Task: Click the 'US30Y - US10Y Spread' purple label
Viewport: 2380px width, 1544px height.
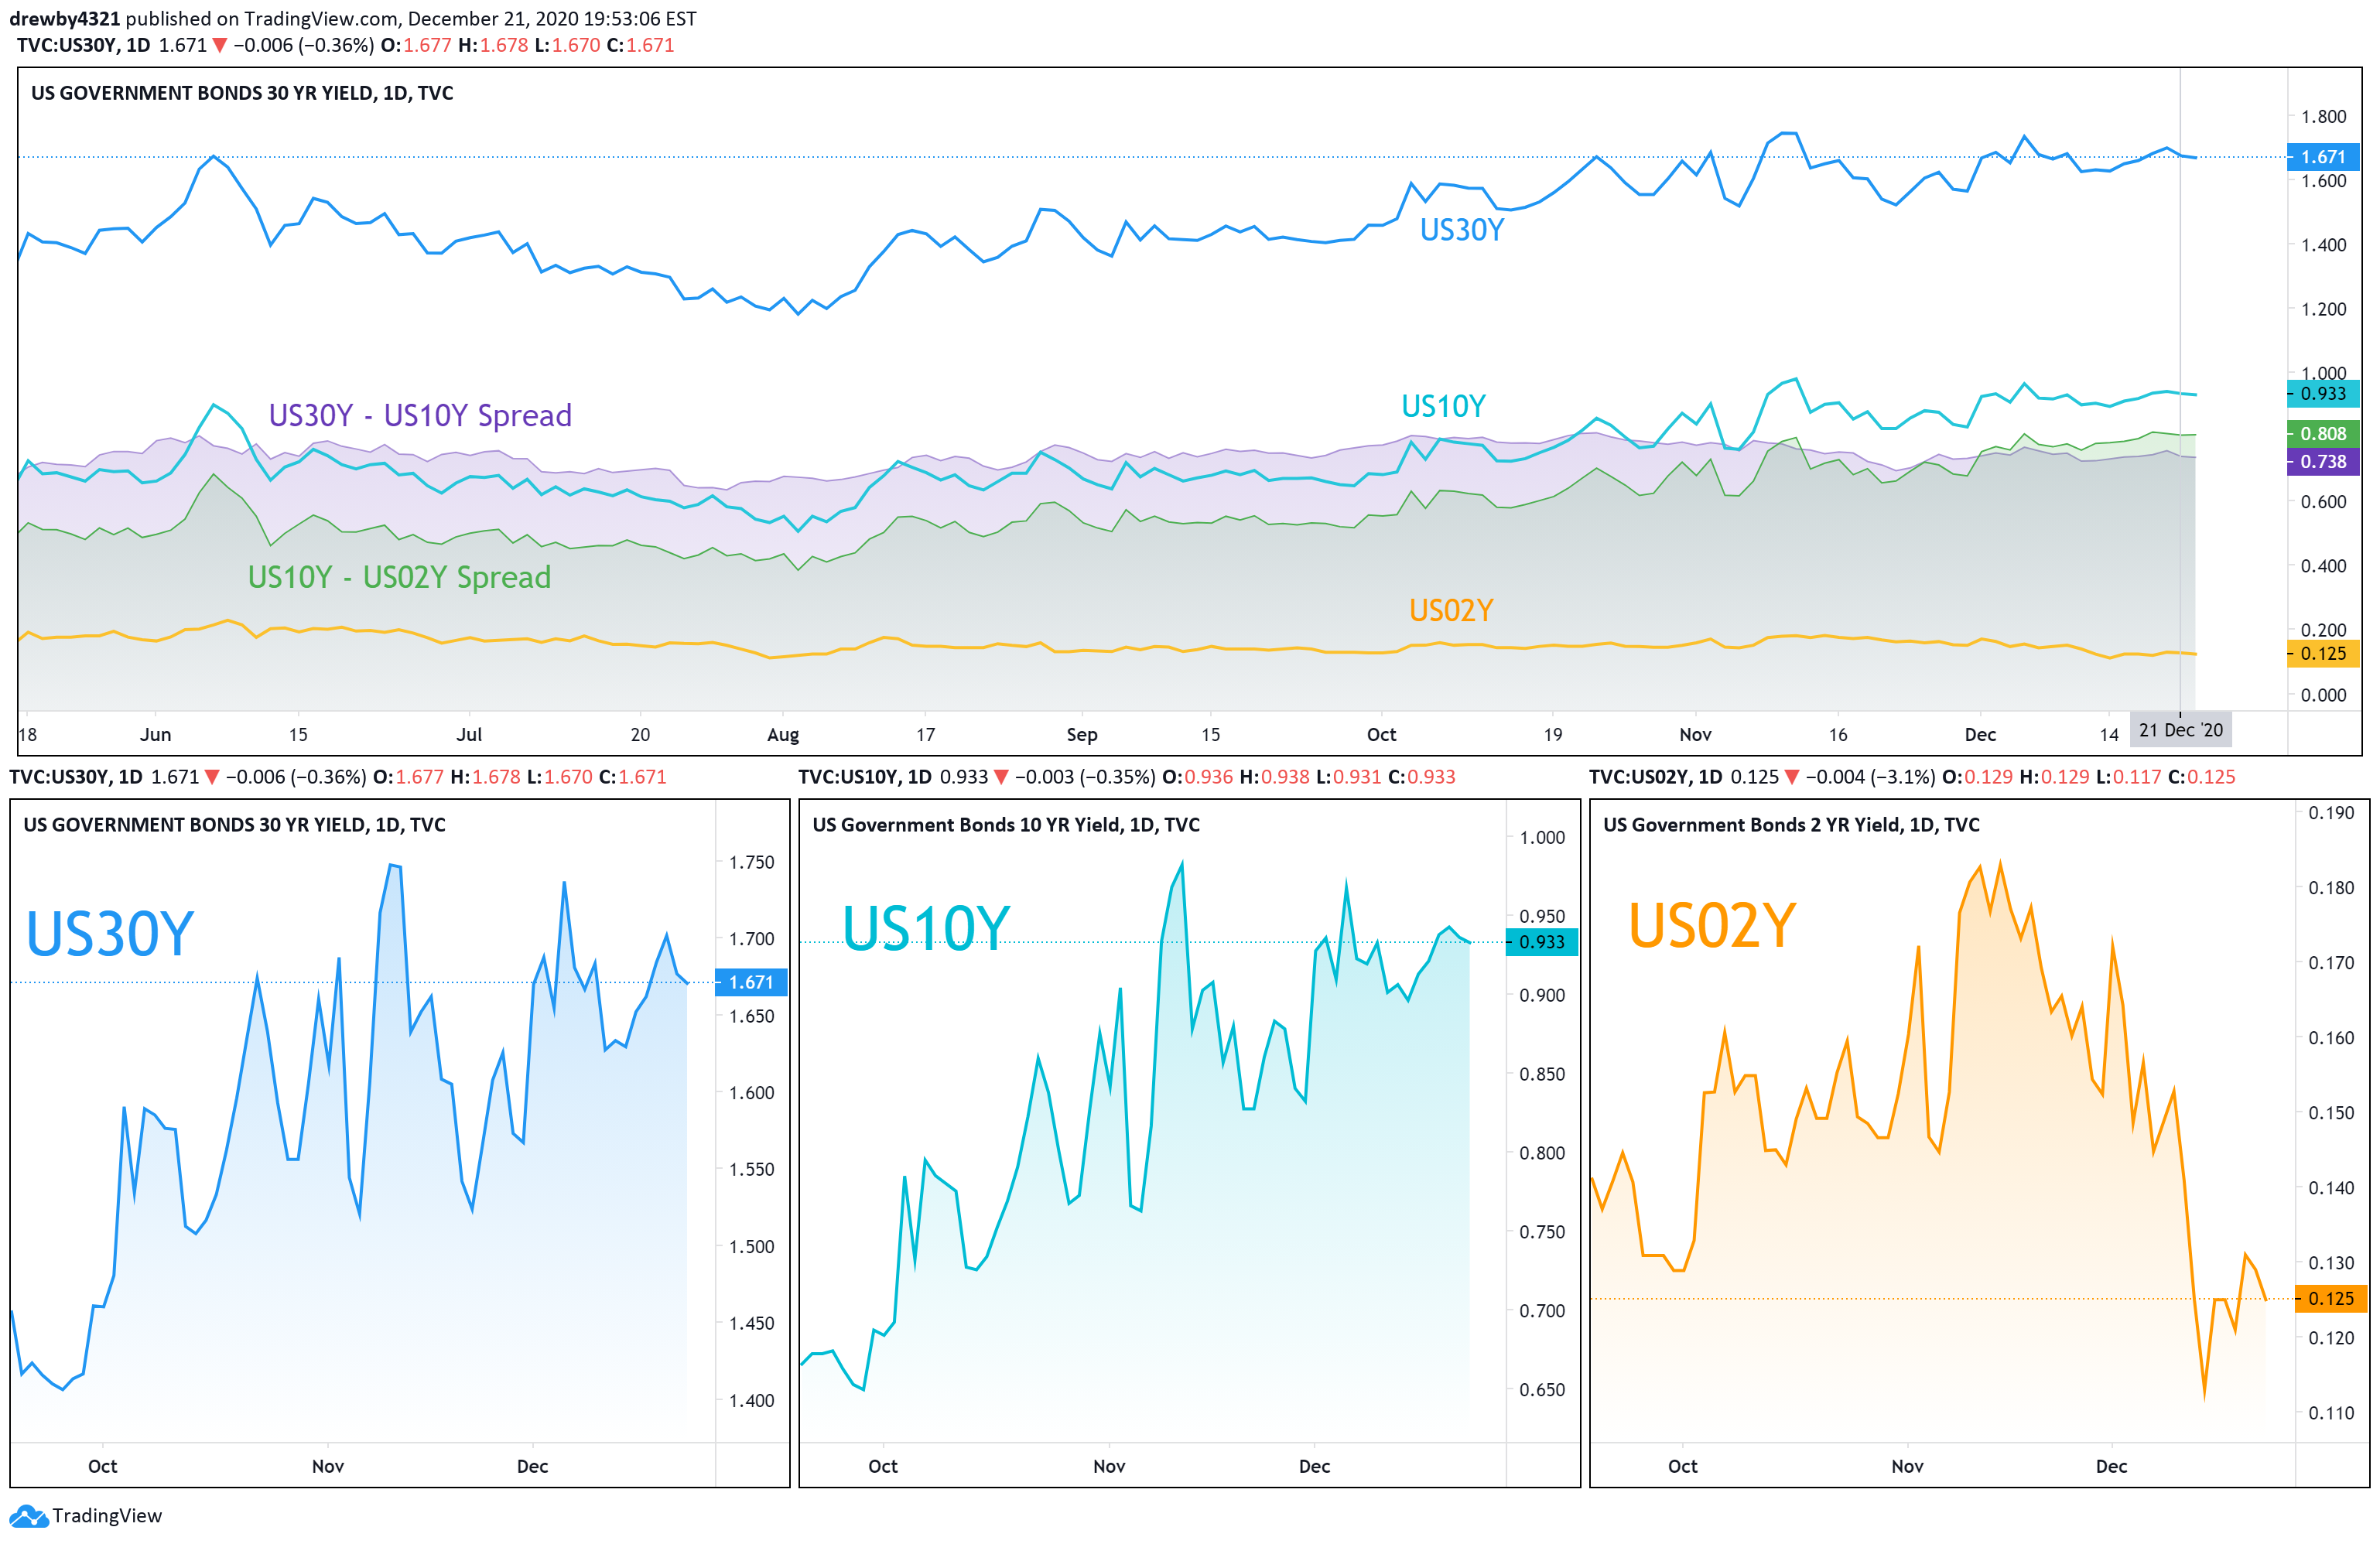Action: coord(420,415)
